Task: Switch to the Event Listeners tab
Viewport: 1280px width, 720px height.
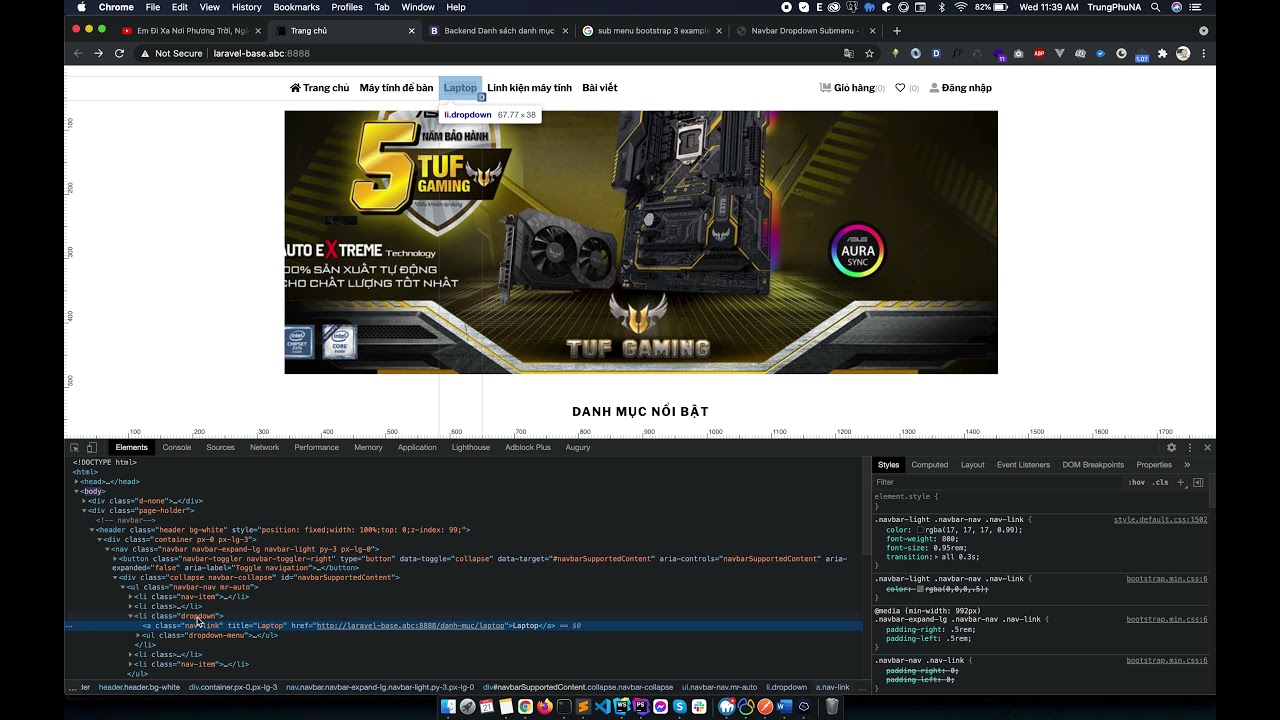Action: click(x=1023, y=465)
